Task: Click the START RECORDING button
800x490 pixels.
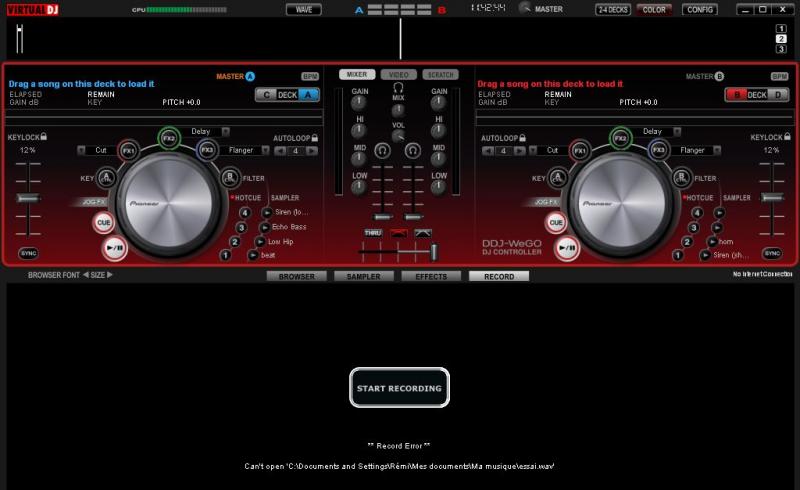Action: tap(399, 388)
